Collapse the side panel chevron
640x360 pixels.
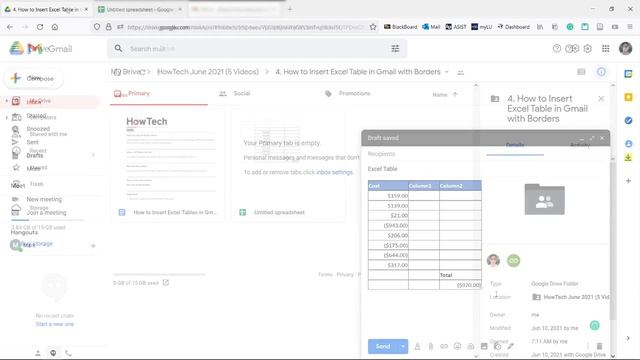click(x=628, y=338)
